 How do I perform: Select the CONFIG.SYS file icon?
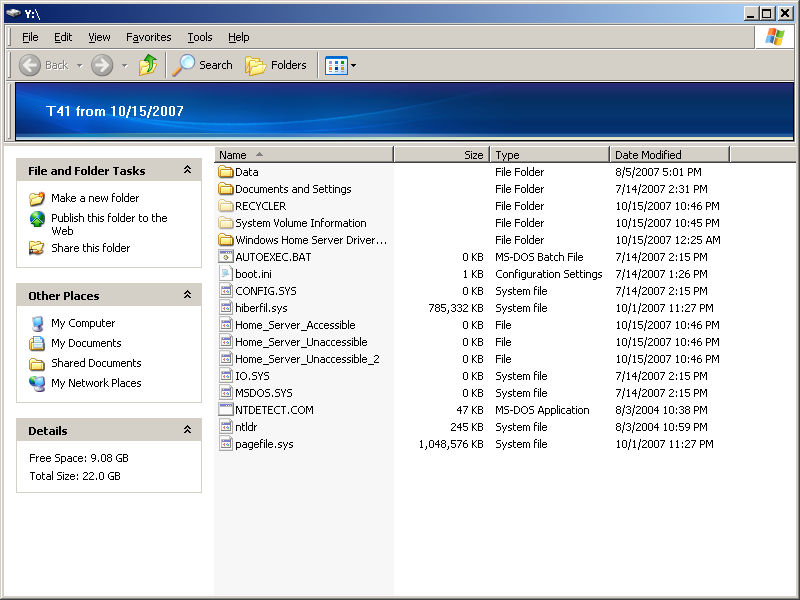(226, 291)
